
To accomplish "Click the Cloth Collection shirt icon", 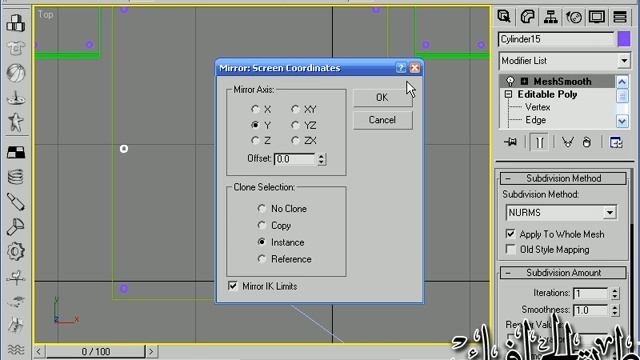I will click(16, 48).
